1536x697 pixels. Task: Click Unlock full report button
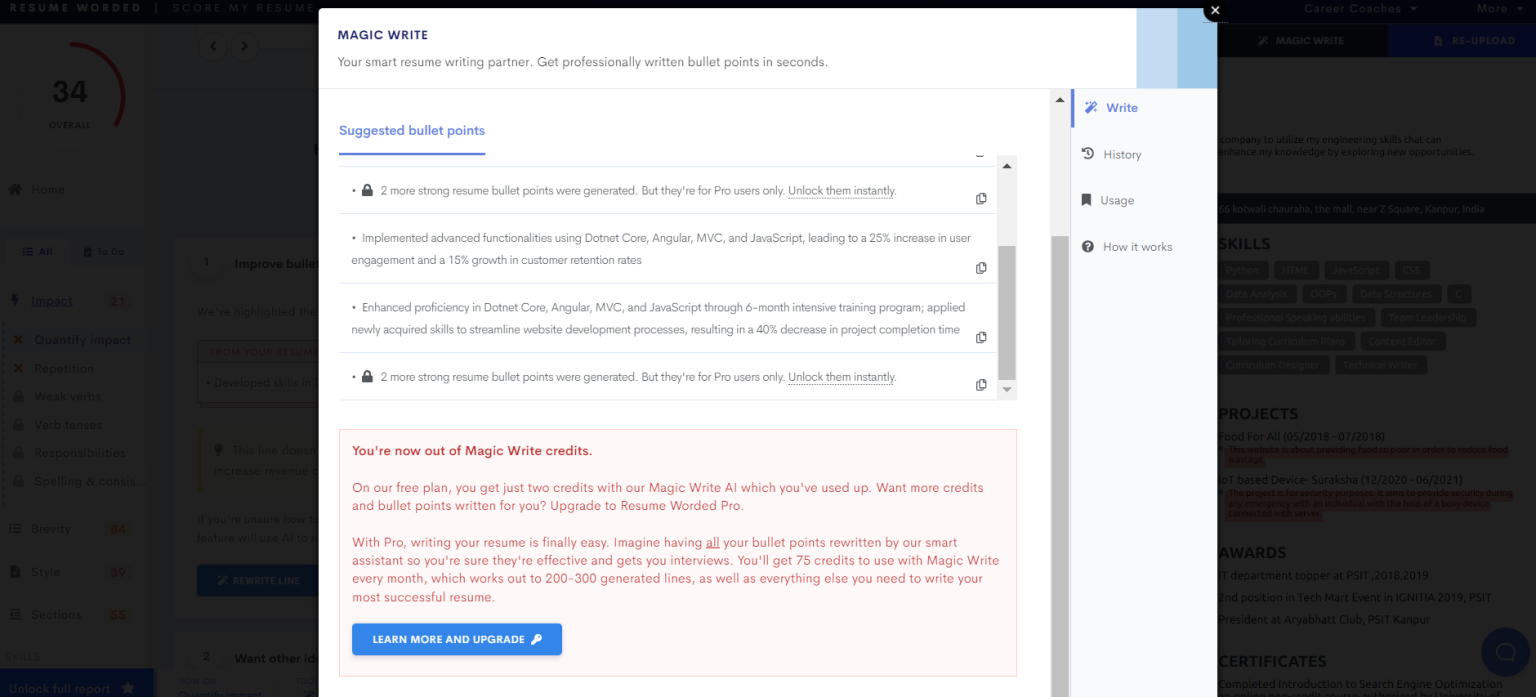pyautogui.click(x=77, y=688)
